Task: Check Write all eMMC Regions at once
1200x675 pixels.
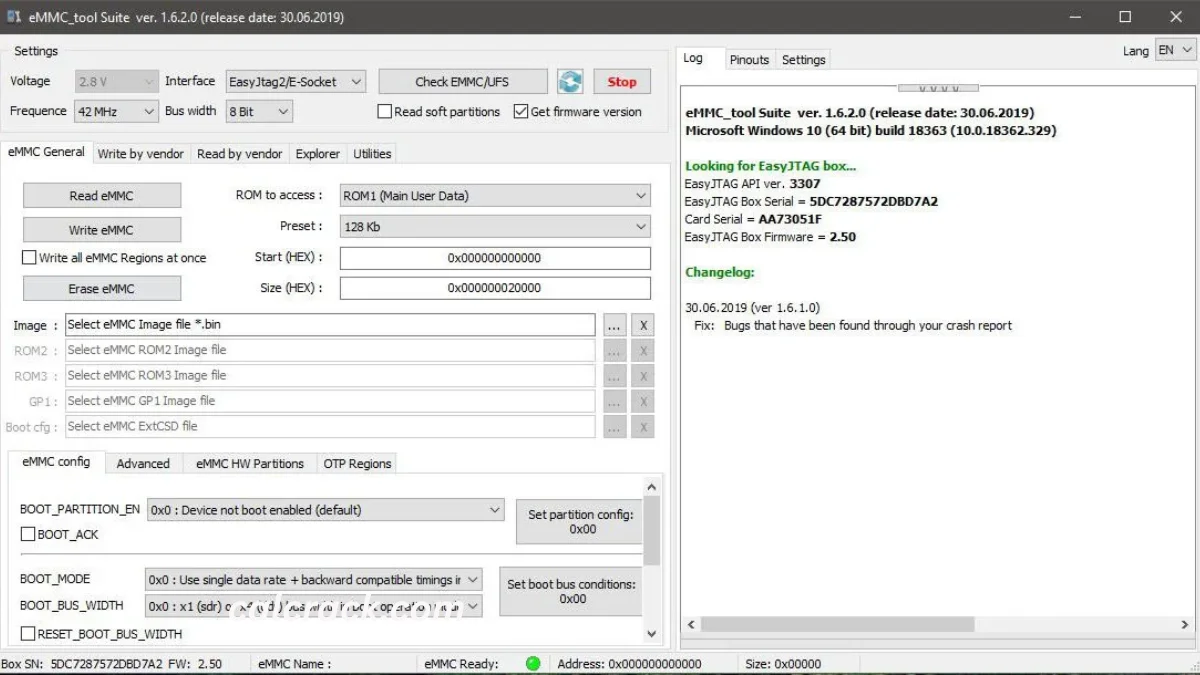Action: coord(29,258)
